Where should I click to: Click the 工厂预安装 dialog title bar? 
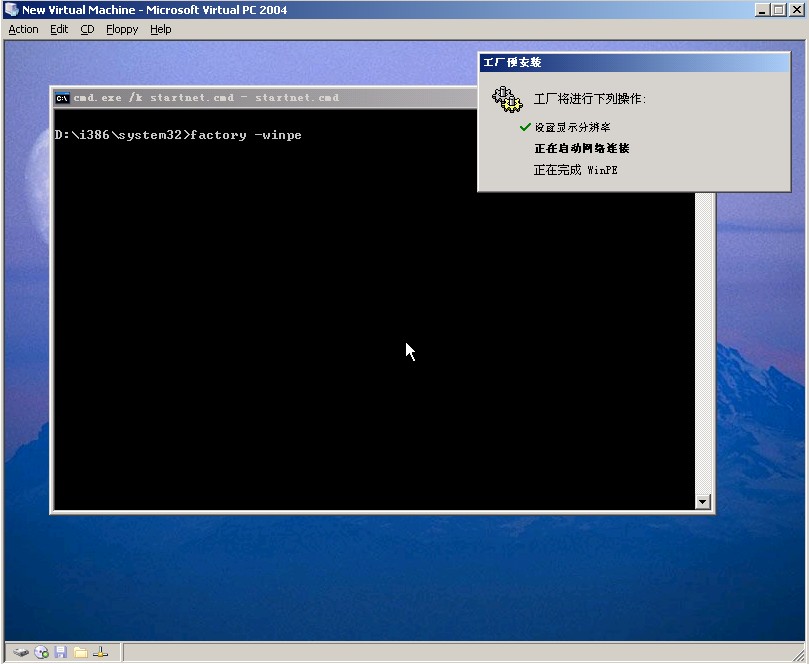(x=634, y=62)
